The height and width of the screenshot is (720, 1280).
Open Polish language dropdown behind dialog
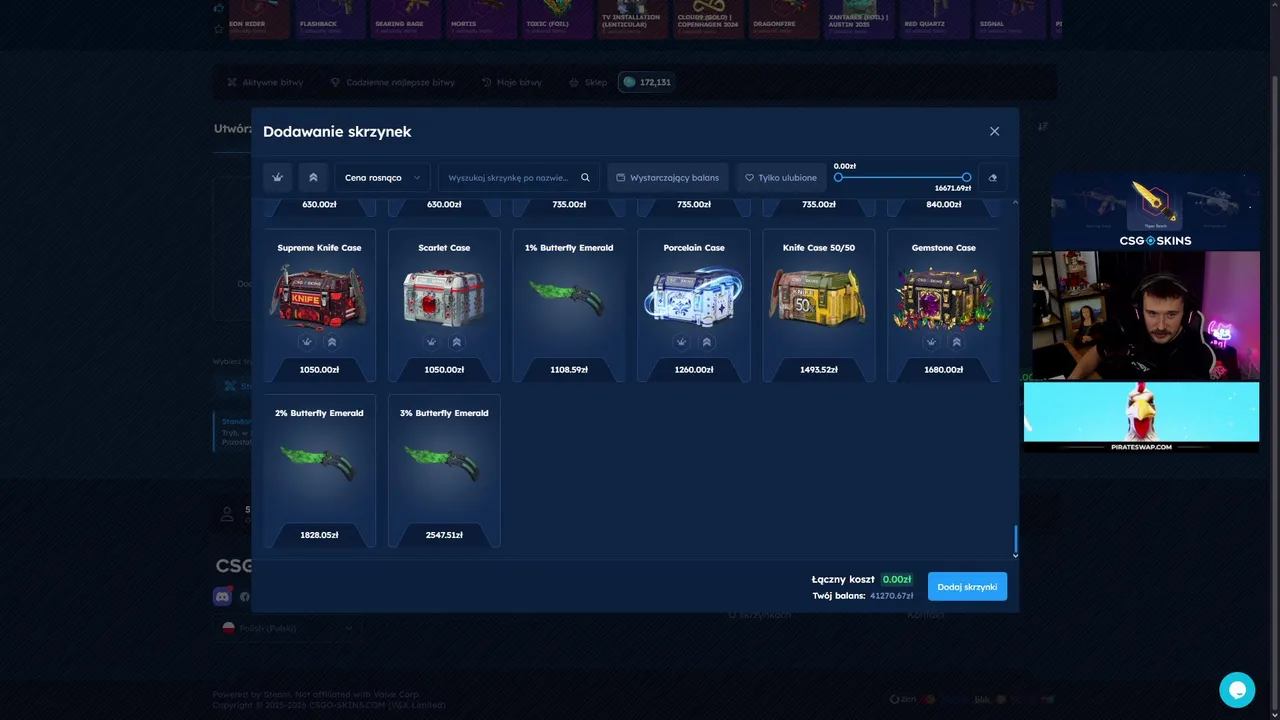tap(287, 628)
